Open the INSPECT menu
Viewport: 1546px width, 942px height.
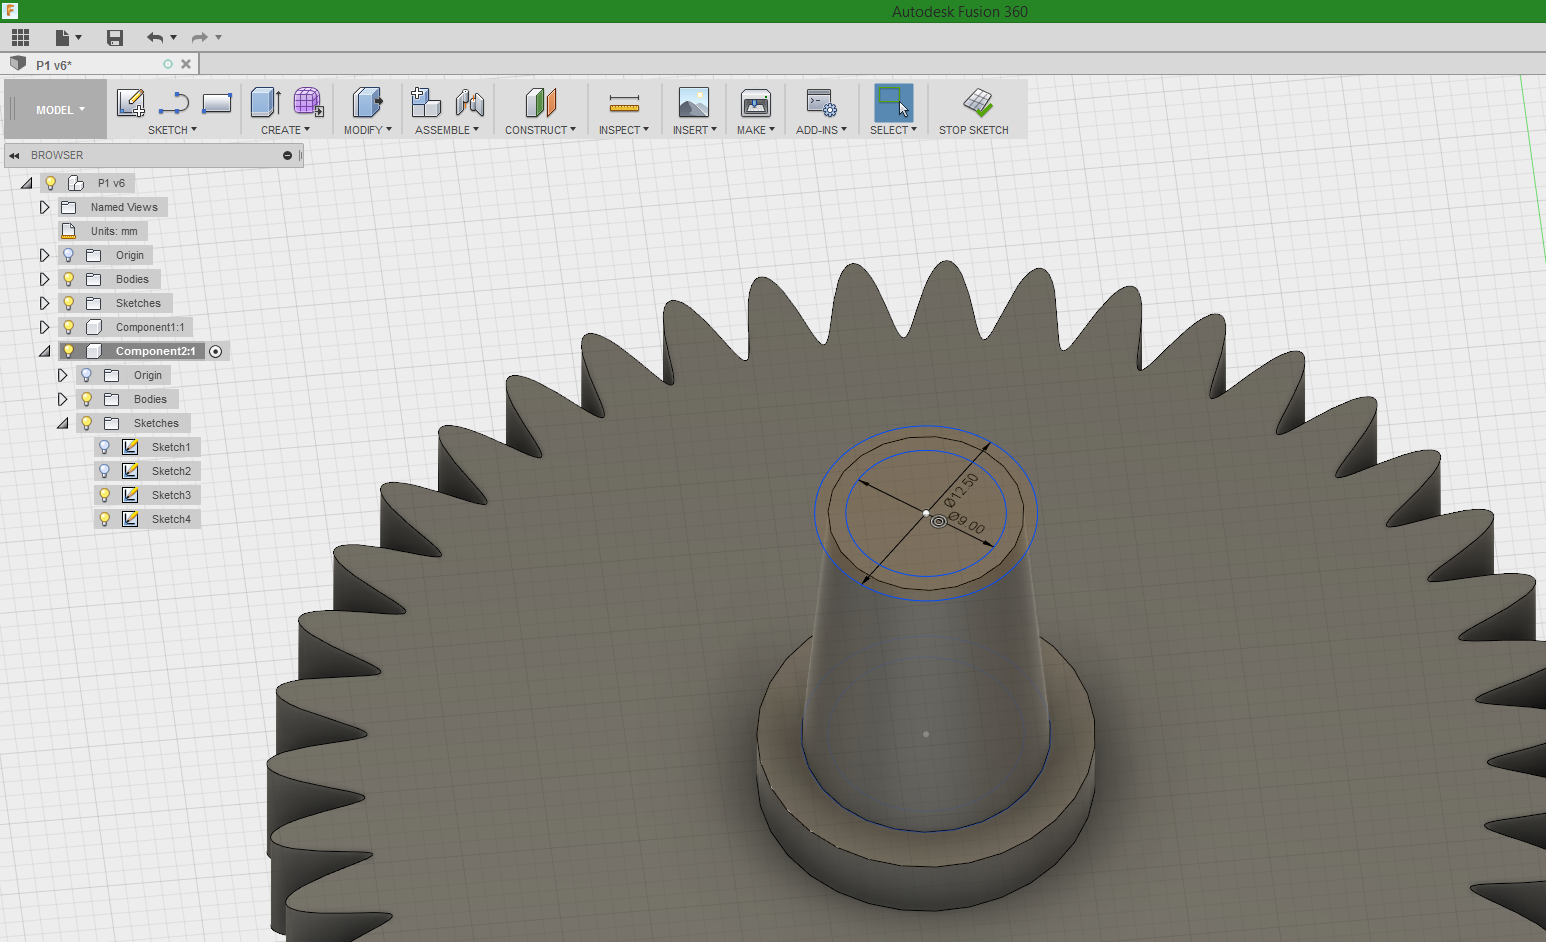click(624, 130)
